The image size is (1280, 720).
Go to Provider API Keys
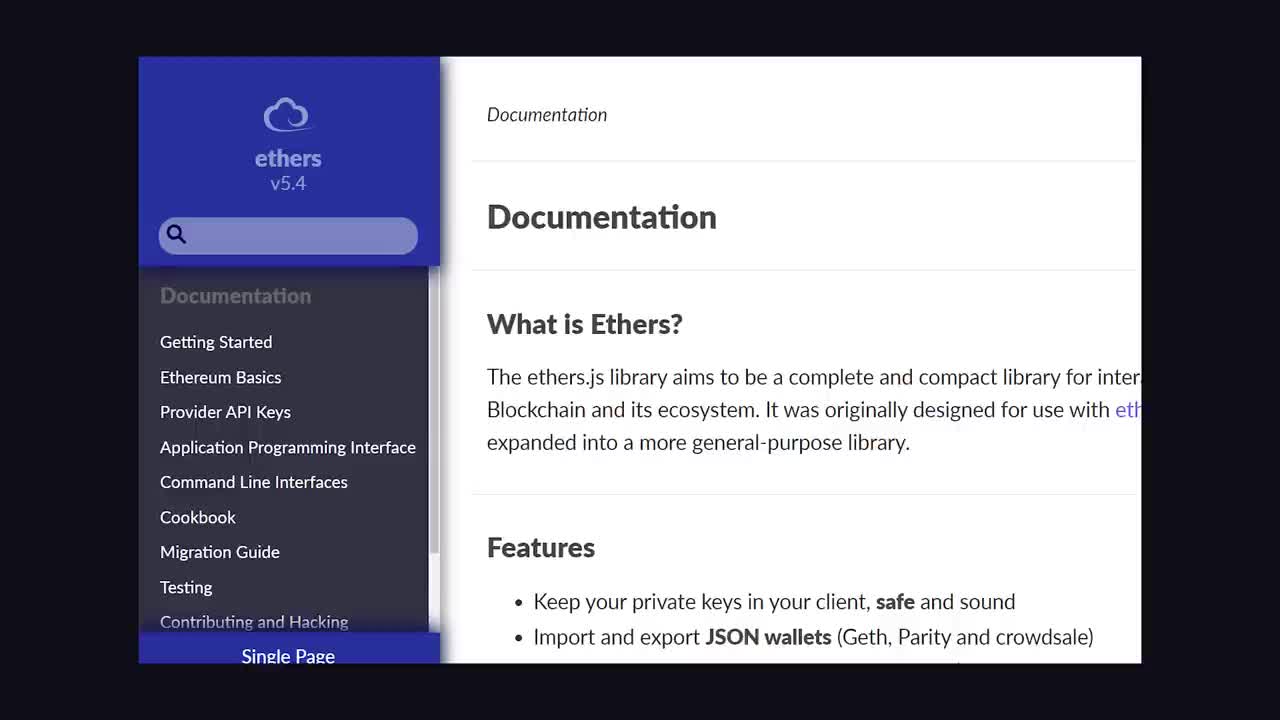click(225, 412)
